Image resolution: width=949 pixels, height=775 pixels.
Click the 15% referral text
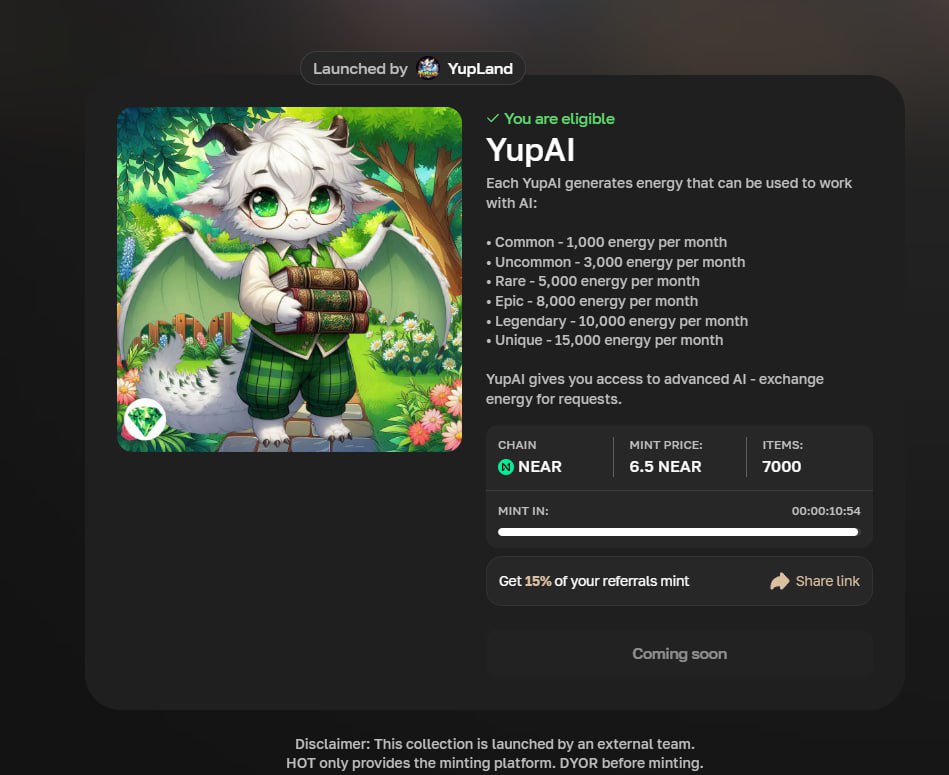click(x=537, y=581)
